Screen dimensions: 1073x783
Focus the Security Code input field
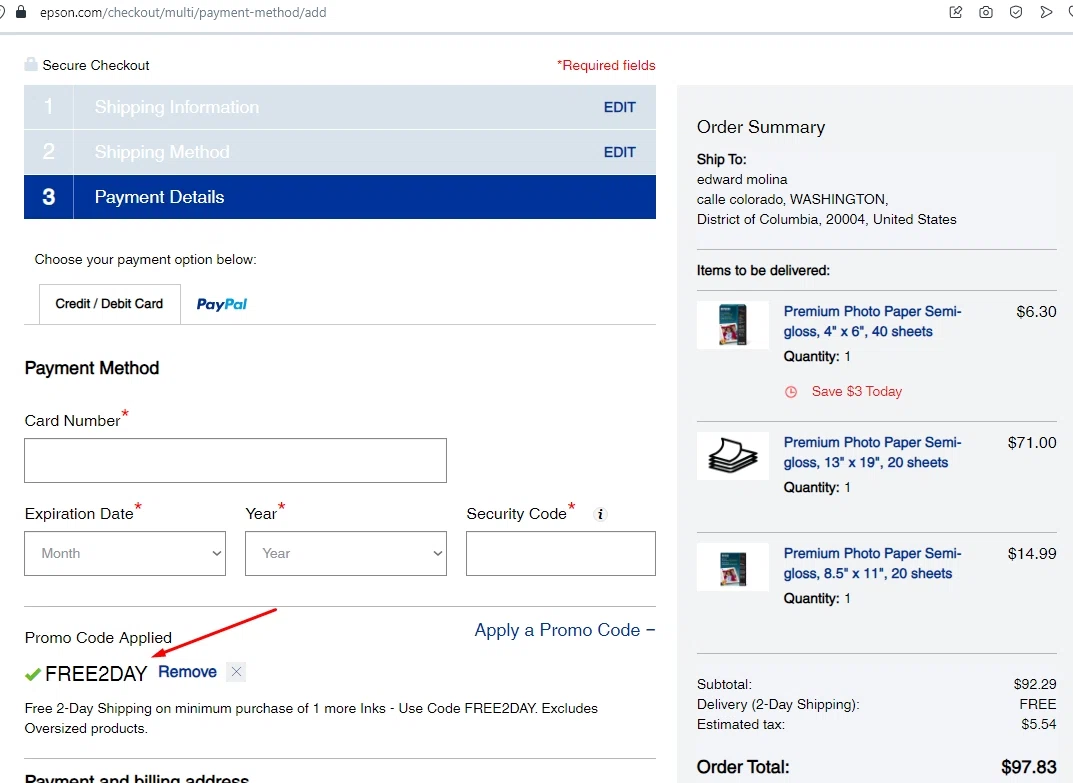(561, 553)
